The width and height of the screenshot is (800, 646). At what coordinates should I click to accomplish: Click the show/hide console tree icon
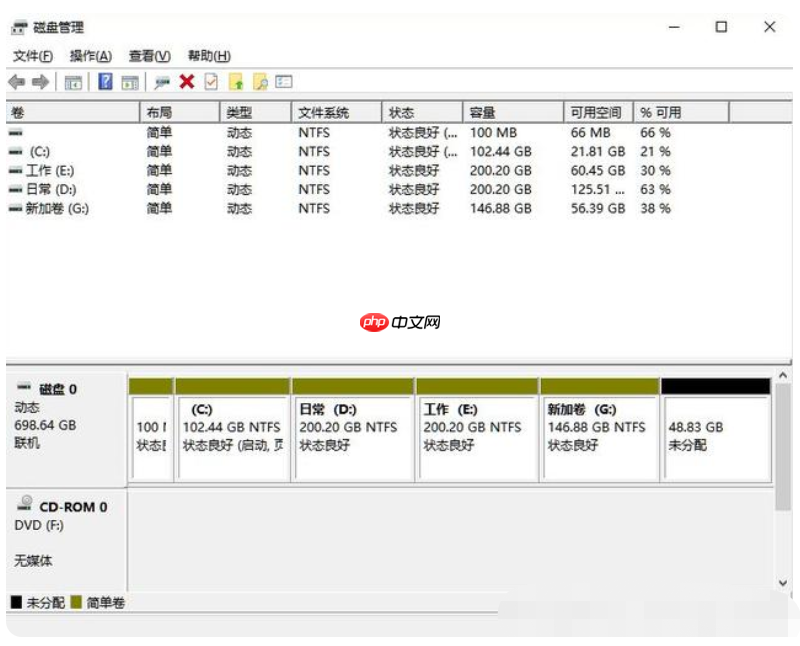pyautogui.click(x=73, y=82)
